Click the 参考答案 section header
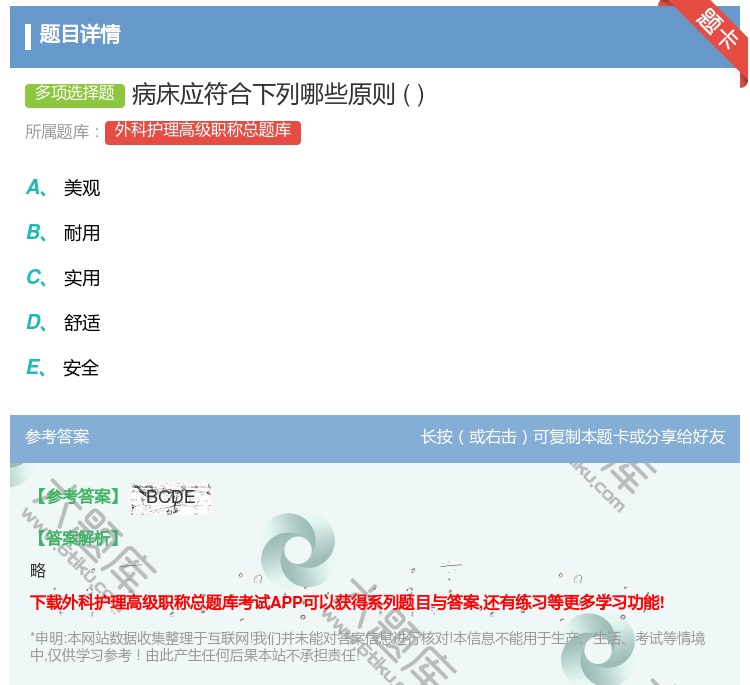Screen dimensions: 750x685 [57, 437]
